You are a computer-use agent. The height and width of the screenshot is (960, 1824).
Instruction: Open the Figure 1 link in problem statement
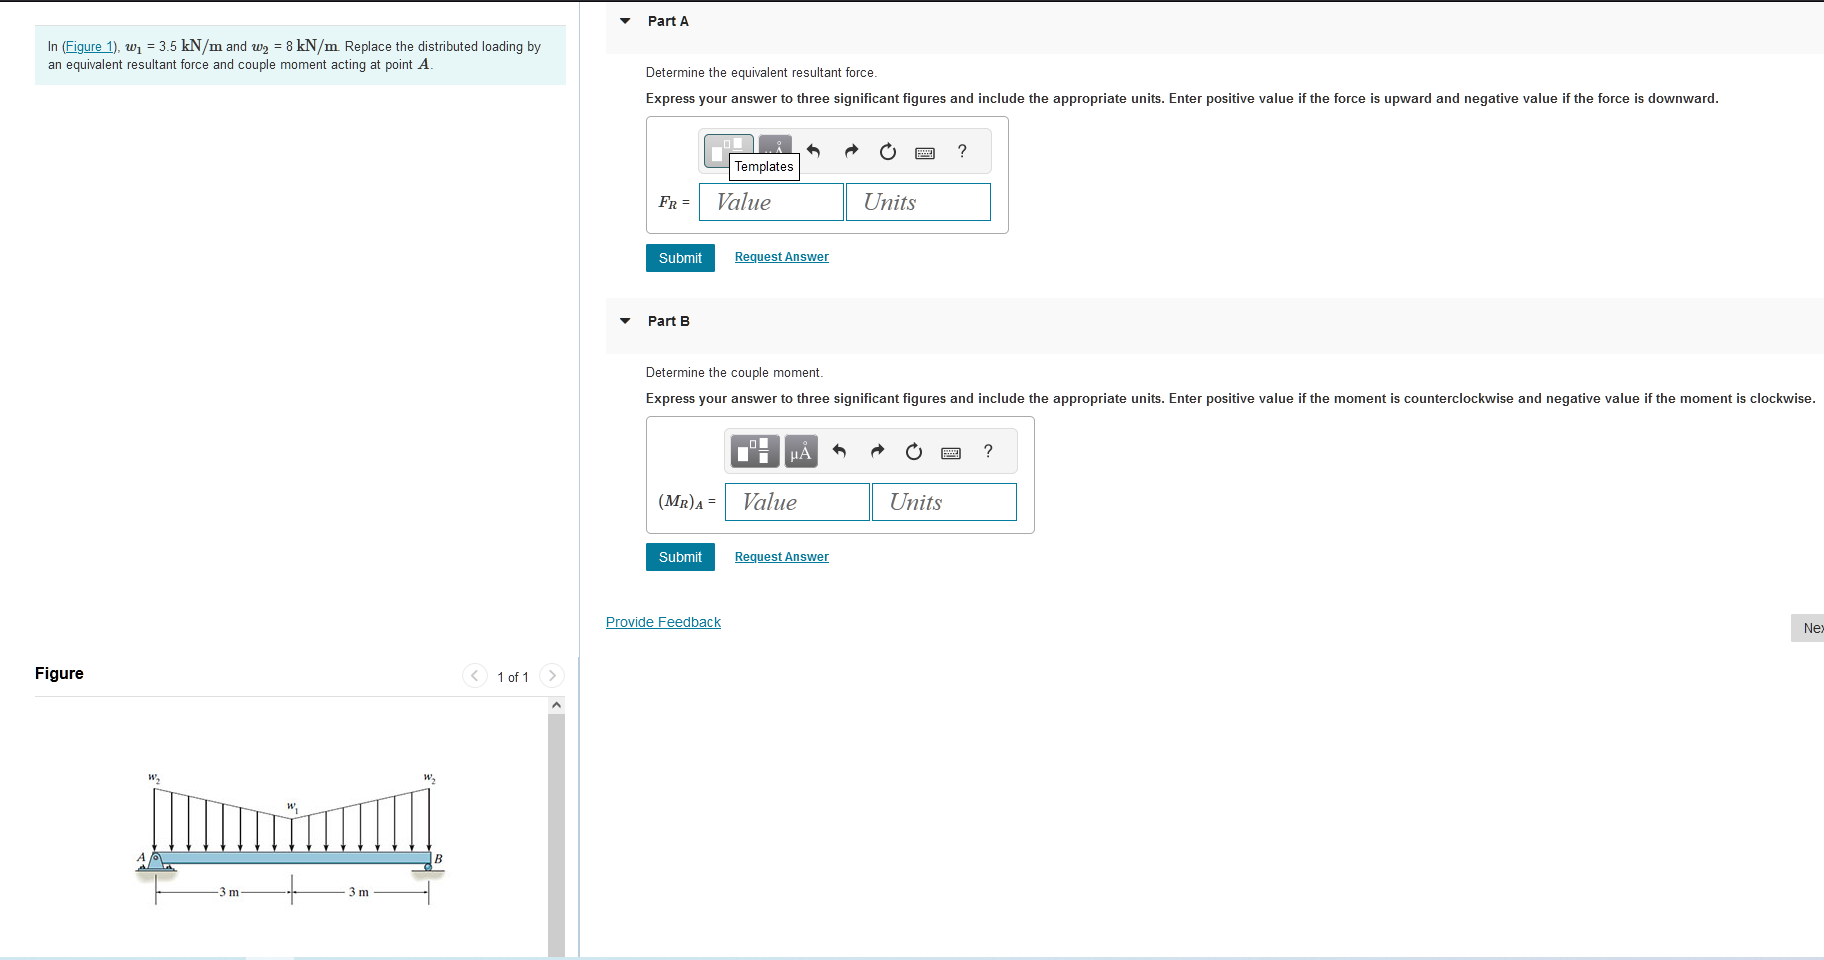(x=90, y=46)
